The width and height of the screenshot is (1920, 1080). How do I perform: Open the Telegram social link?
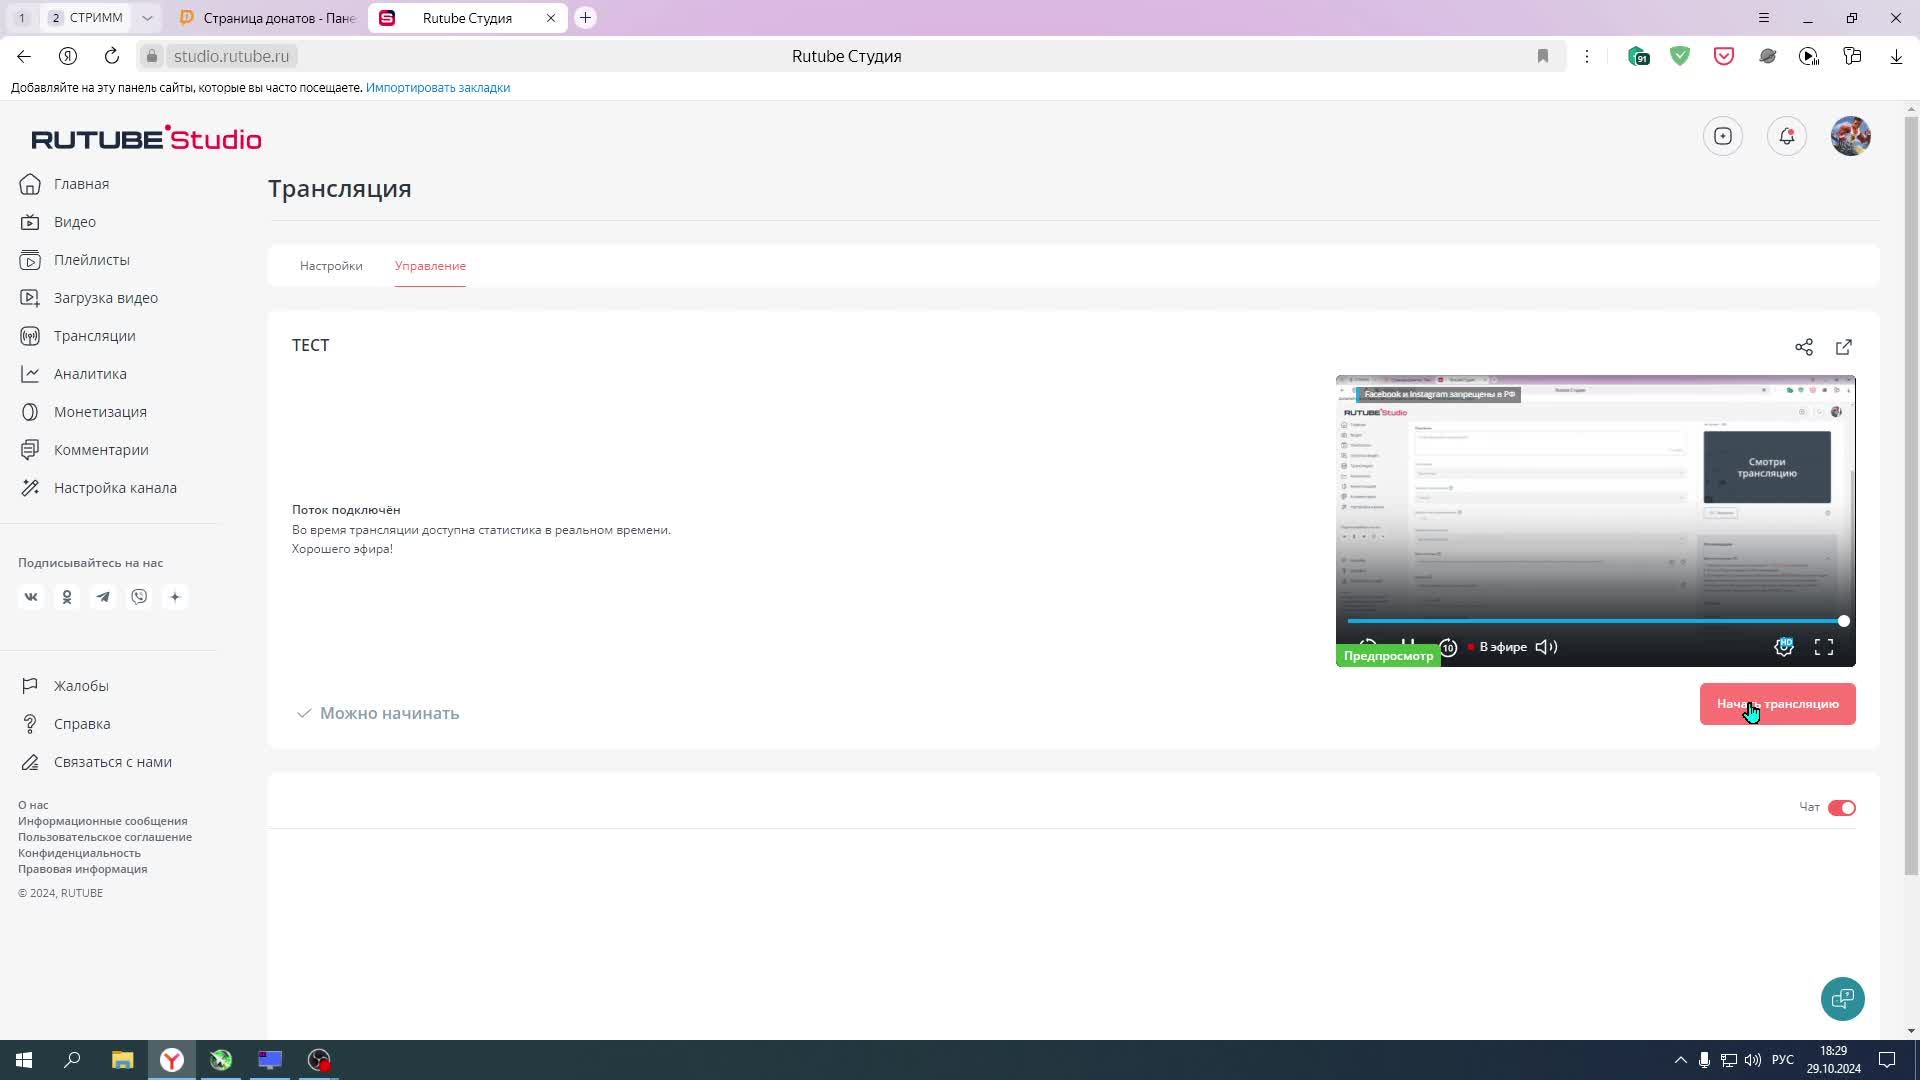coord(103,597)
